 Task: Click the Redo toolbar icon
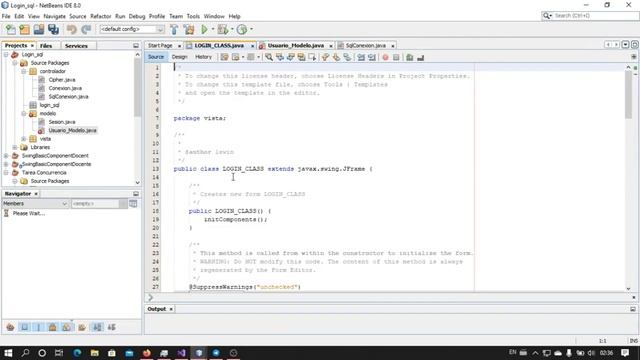point(86,29)
